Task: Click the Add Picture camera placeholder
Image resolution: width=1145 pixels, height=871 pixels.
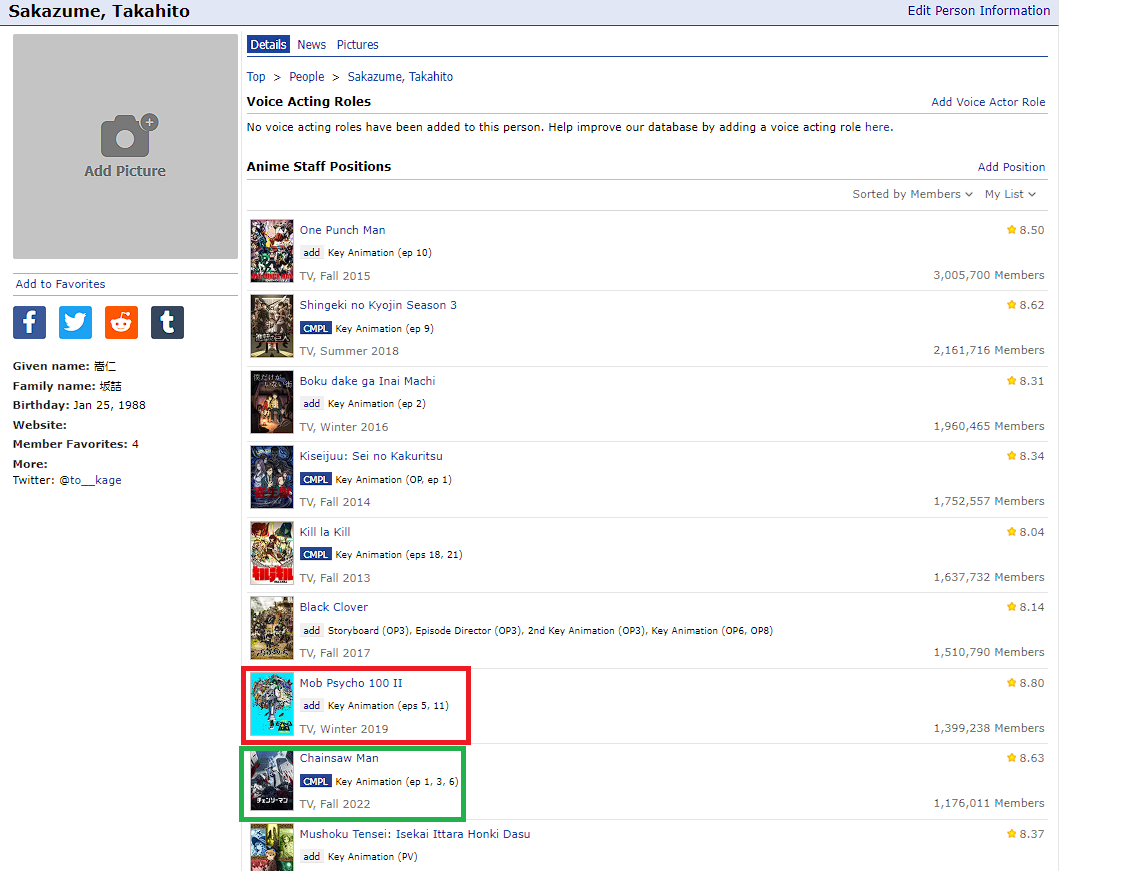Action: (125, 147)
